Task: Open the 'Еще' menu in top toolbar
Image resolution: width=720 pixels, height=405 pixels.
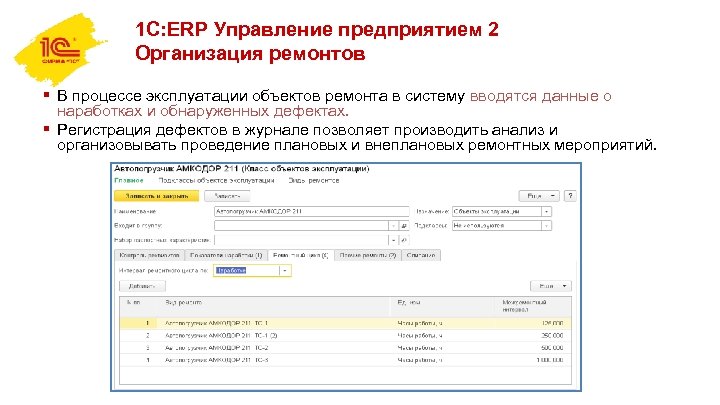Action: tap(539, 196)
